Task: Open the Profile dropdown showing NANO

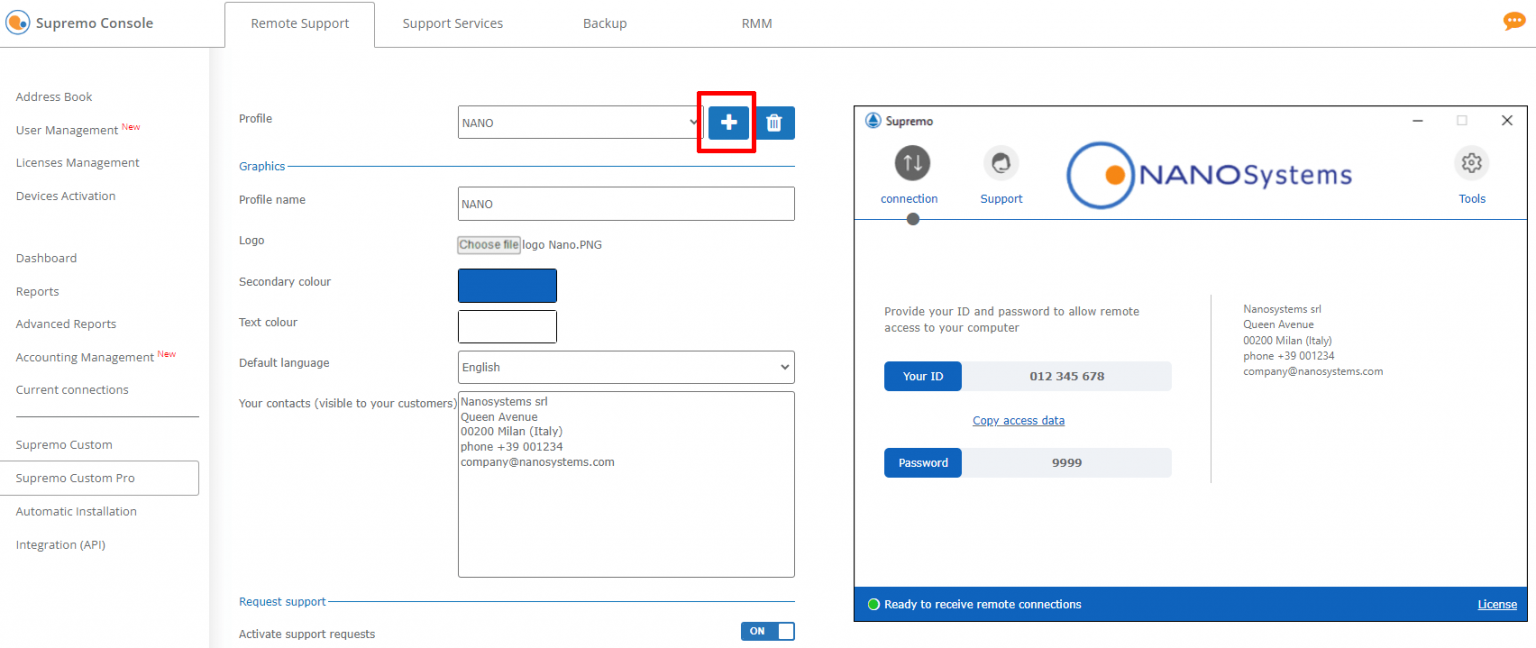Action: click(x=578, y=122)
